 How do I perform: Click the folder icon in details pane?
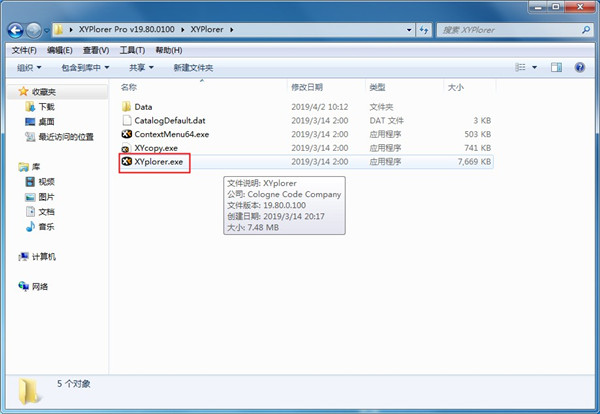pos(29,391)
